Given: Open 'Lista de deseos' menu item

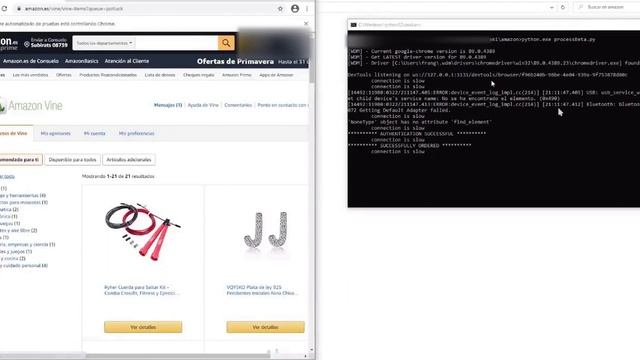Looking at the screenshot, I should point(160,75).
